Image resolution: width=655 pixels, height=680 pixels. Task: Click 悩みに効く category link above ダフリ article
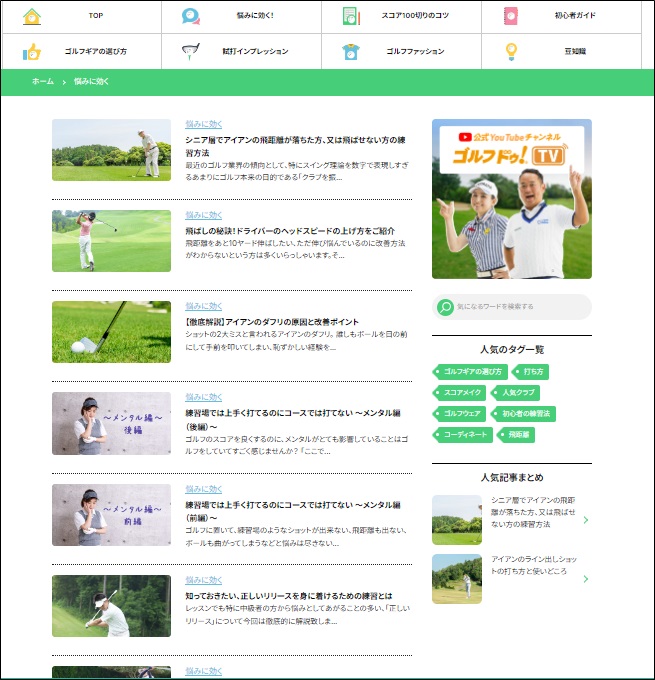click(x=203, y=306)
